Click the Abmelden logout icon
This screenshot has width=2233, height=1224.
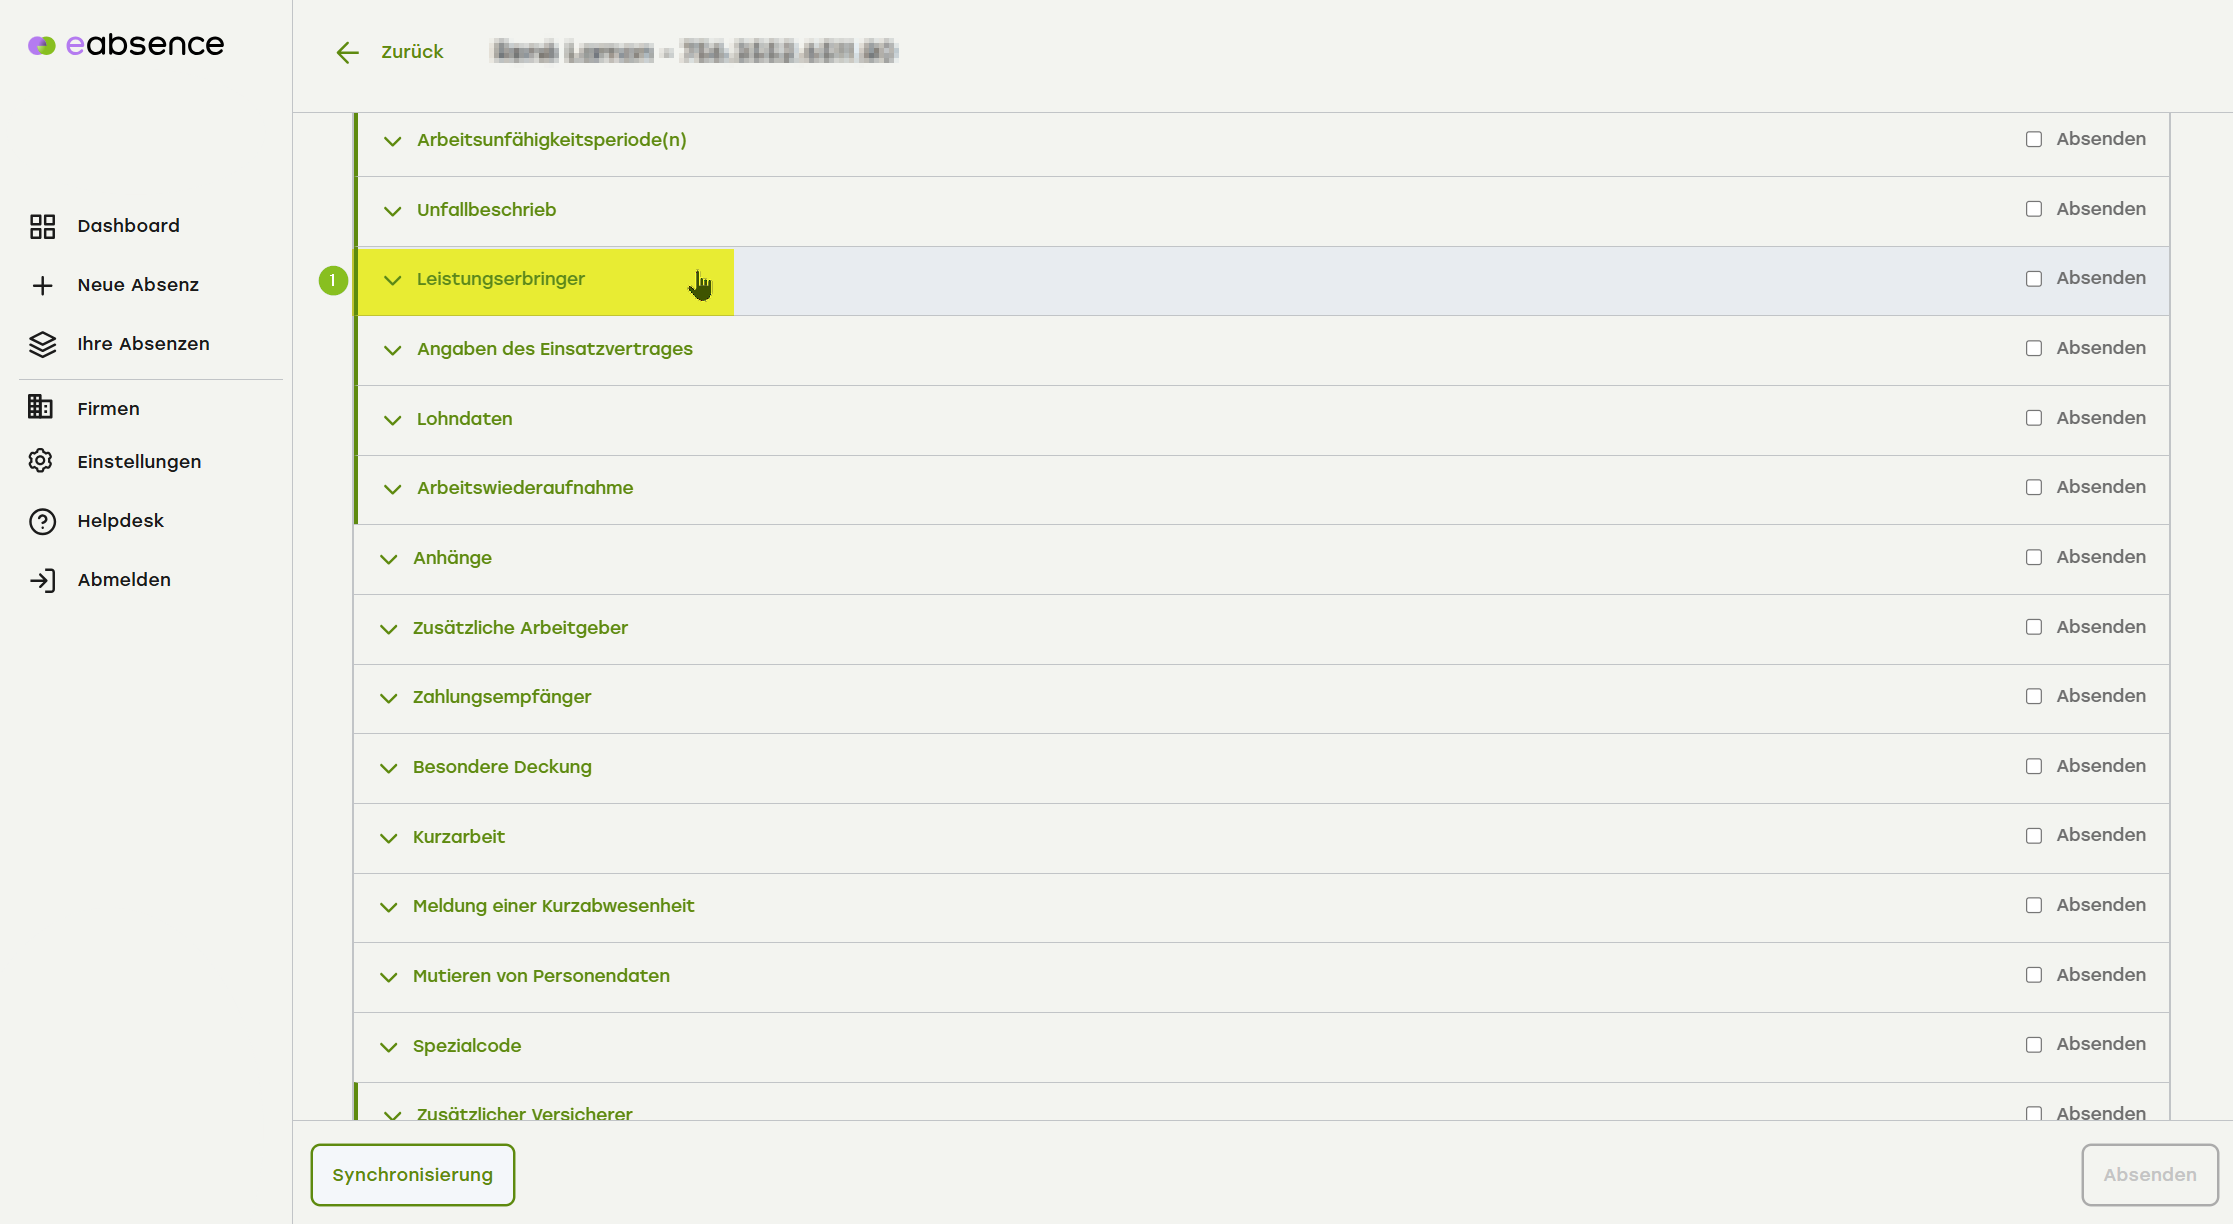click(42, 581)
